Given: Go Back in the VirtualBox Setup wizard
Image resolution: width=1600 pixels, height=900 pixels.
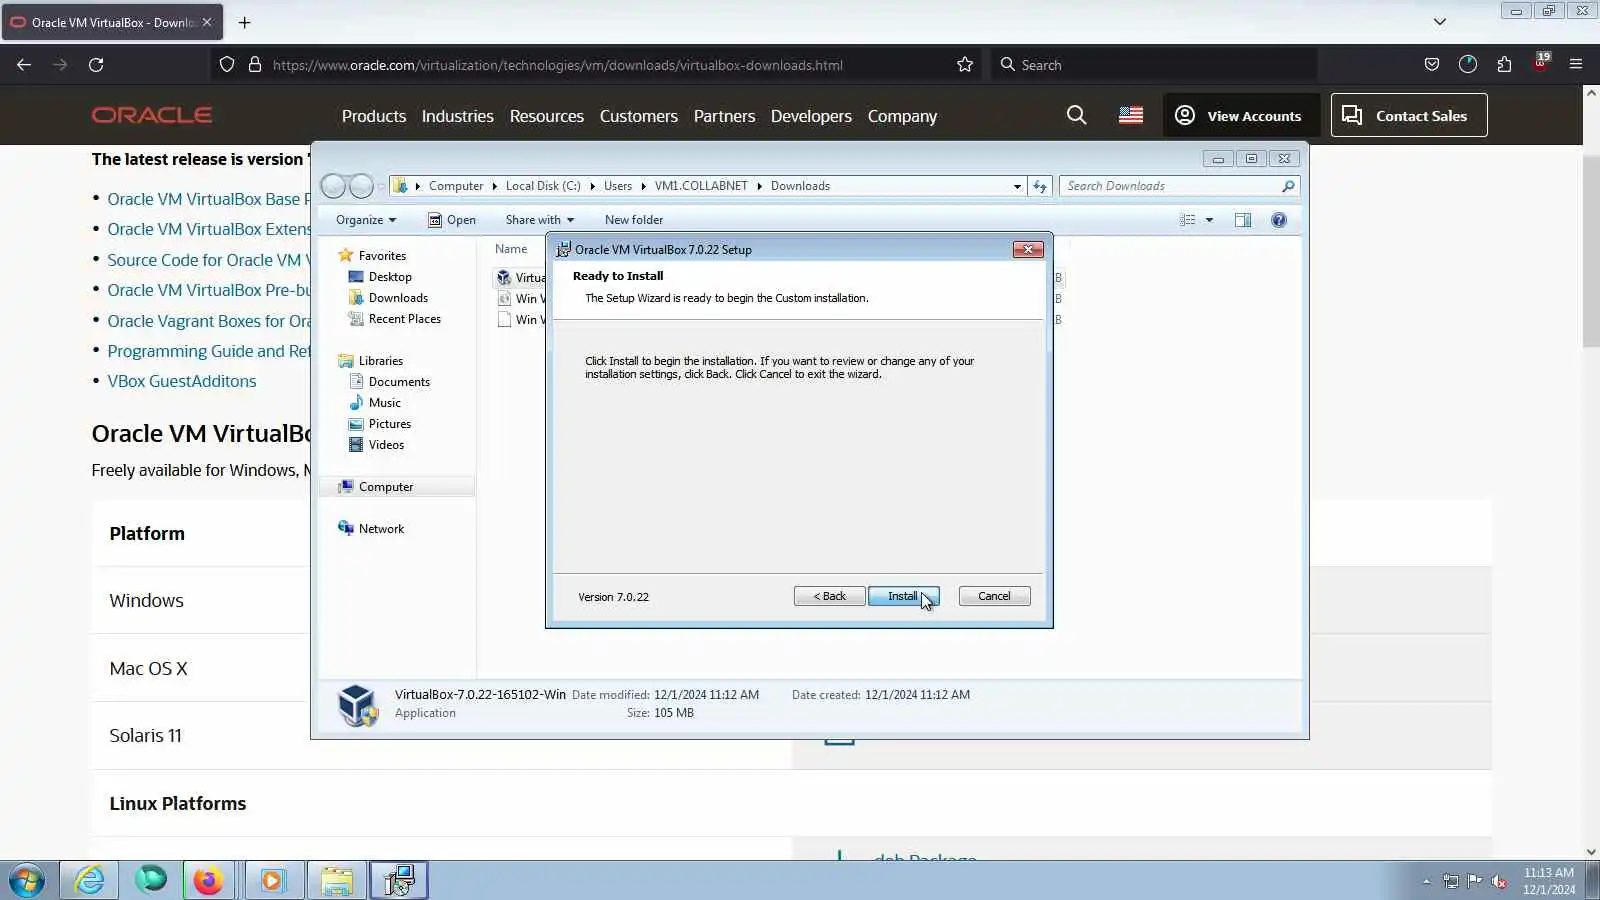Looking at the screenshot, I should pyautogui.click(x=829, y=596).
